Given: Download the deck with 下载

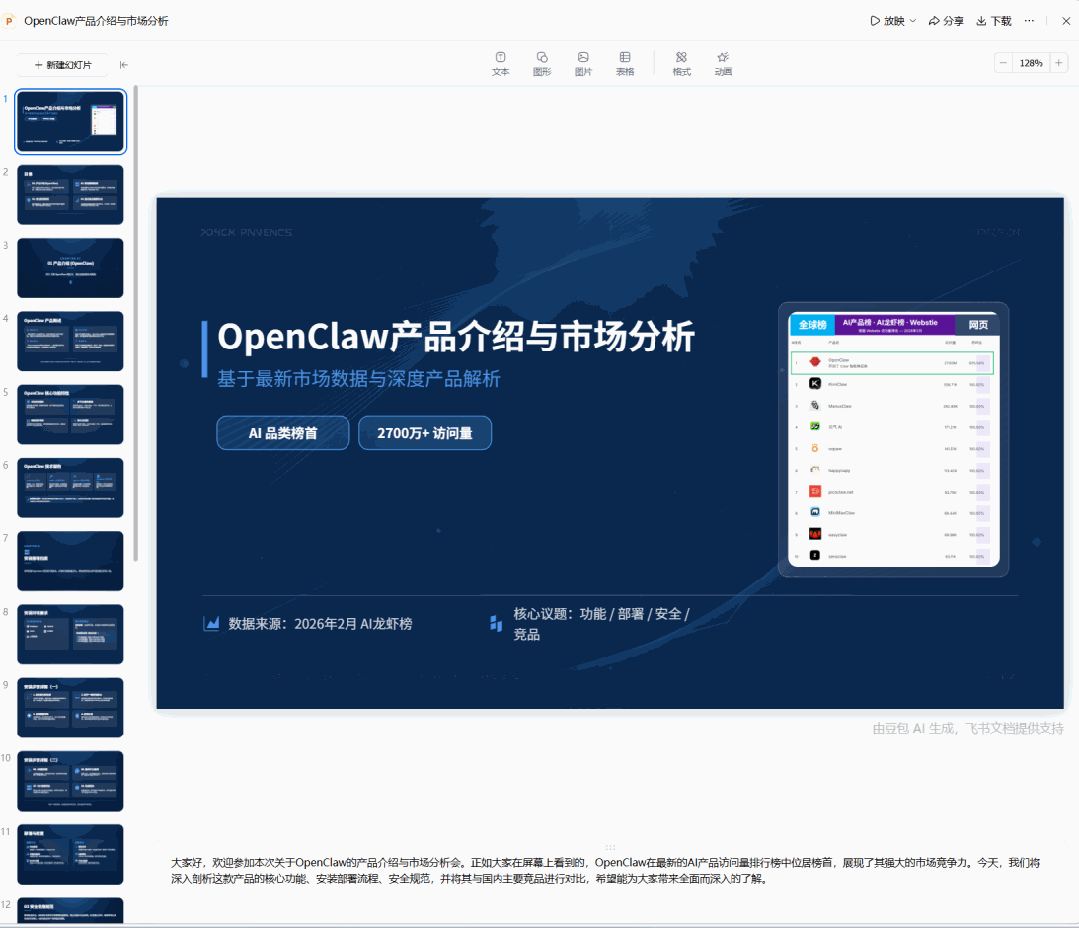Looking at the screenshot, I should (994, 21).
